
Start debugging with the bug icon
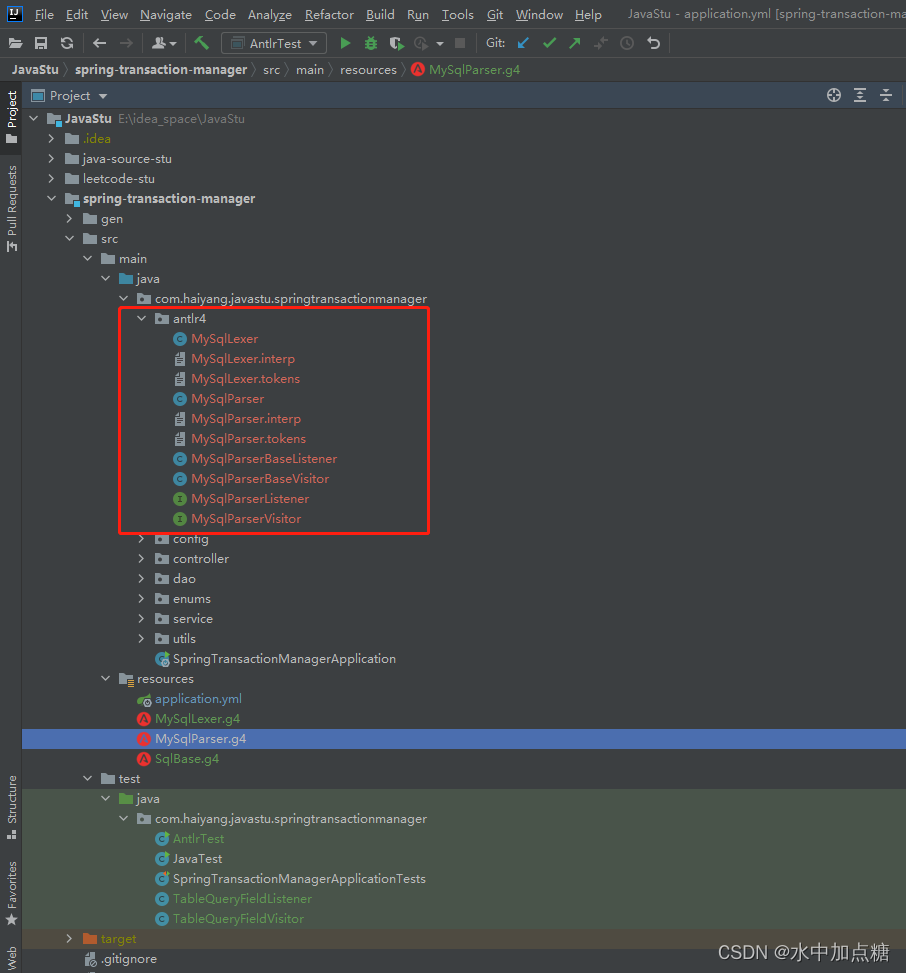click(370, 43)
